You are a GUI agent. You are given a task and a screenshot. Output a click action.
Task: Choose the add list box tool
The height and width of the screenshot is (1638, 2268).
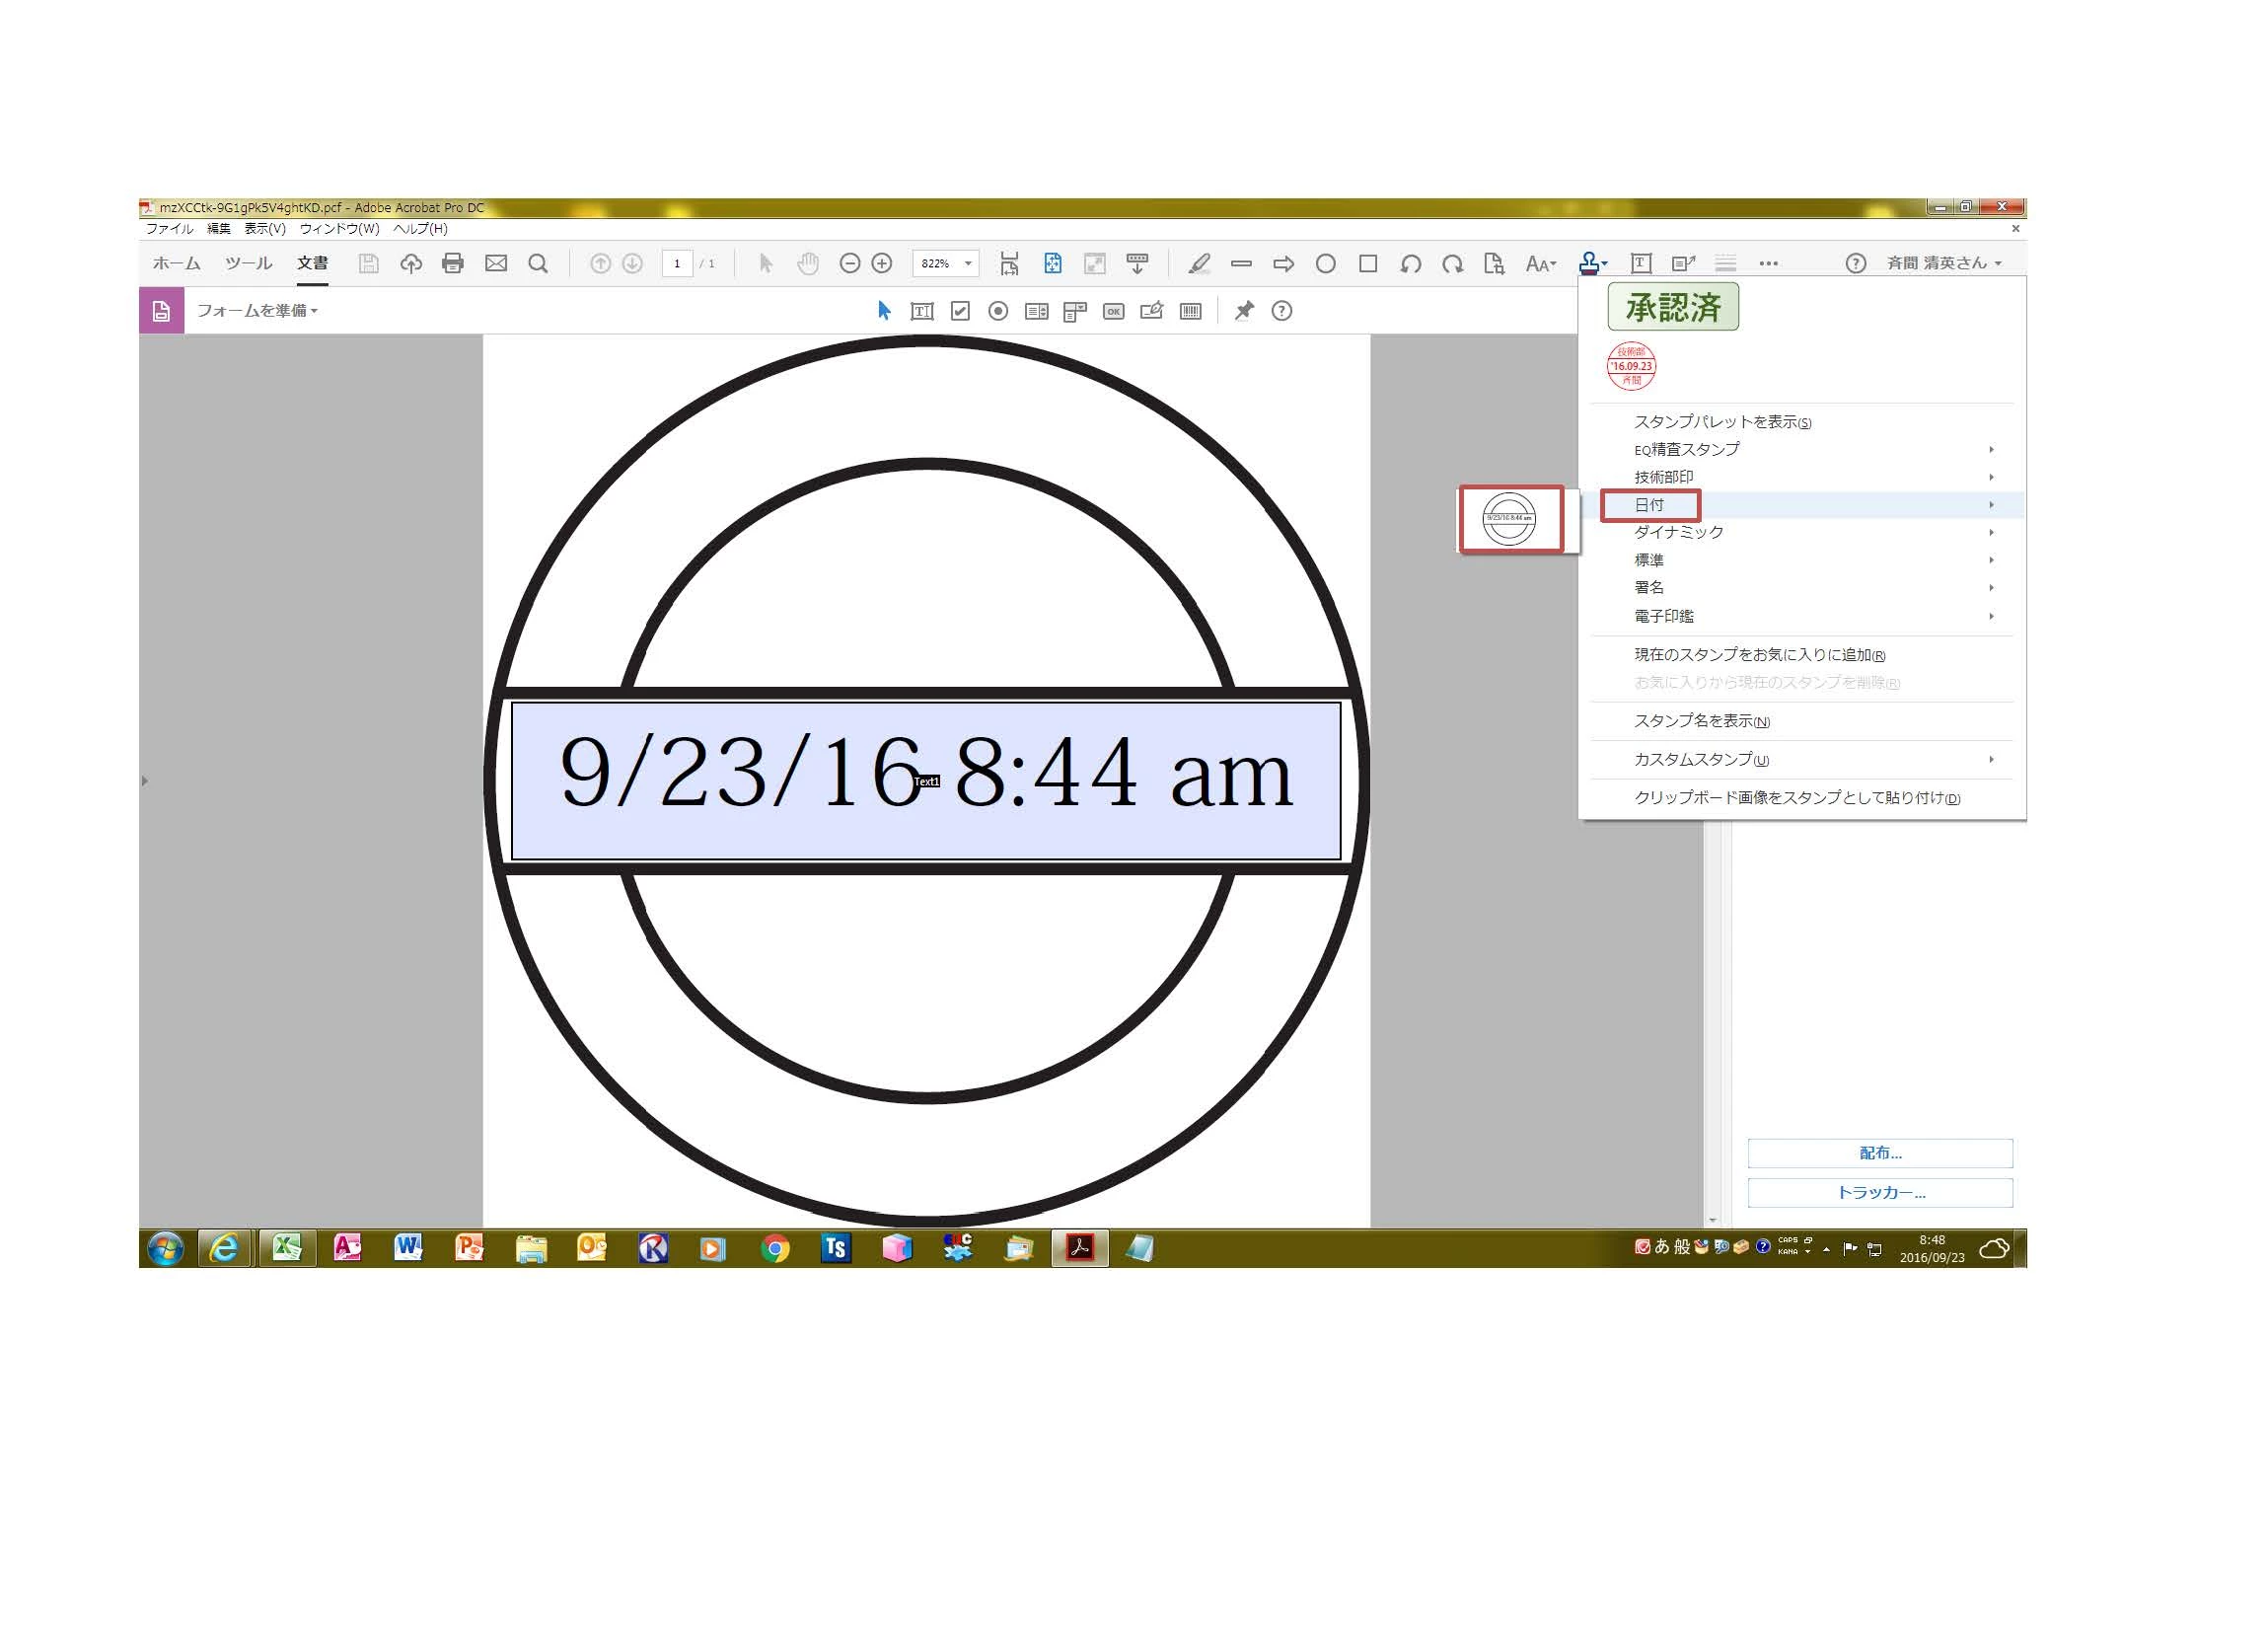click(1036, 311)
